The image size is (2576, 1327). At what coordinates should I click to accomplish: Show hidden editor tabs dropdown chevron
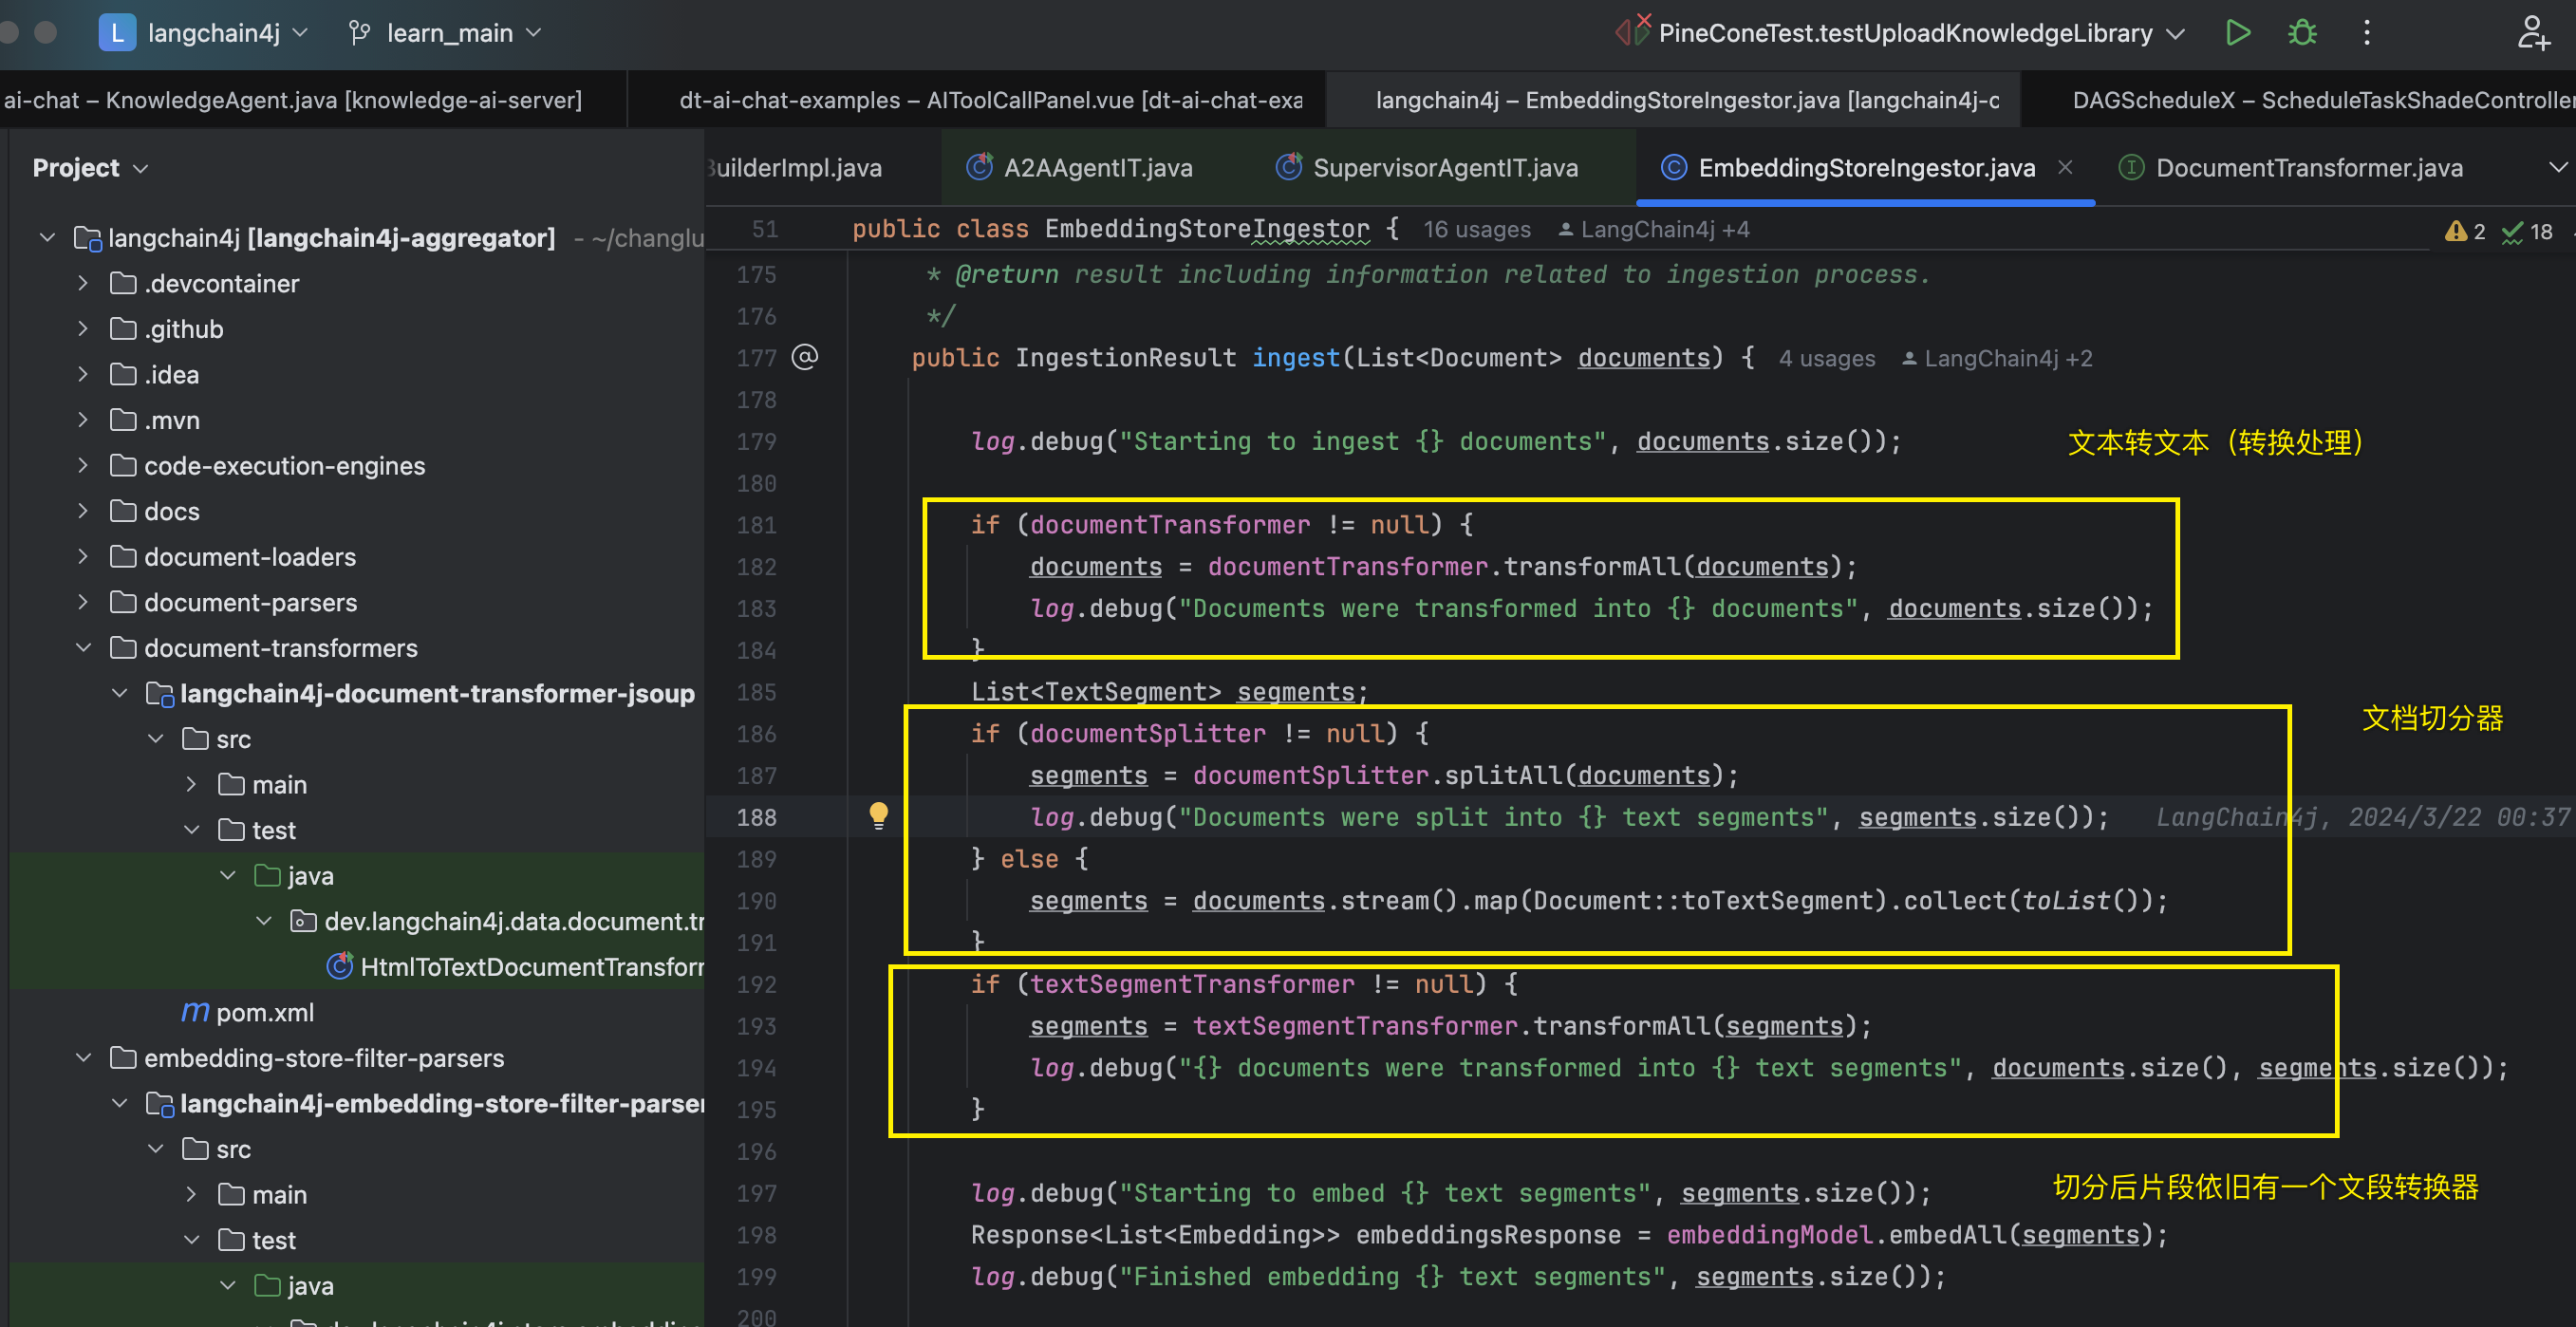coord(2557,168)
